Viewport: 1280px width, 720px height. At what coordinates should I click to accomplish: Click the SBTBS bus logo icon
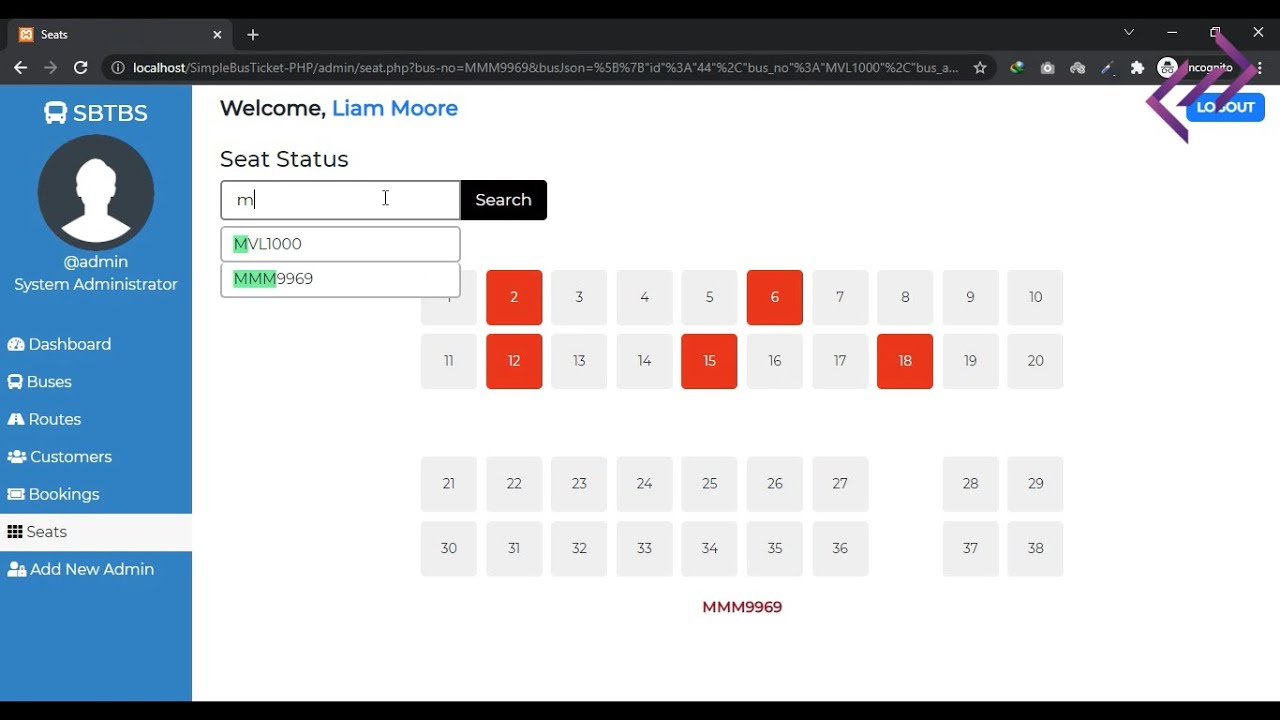click(x=56, y=113)
